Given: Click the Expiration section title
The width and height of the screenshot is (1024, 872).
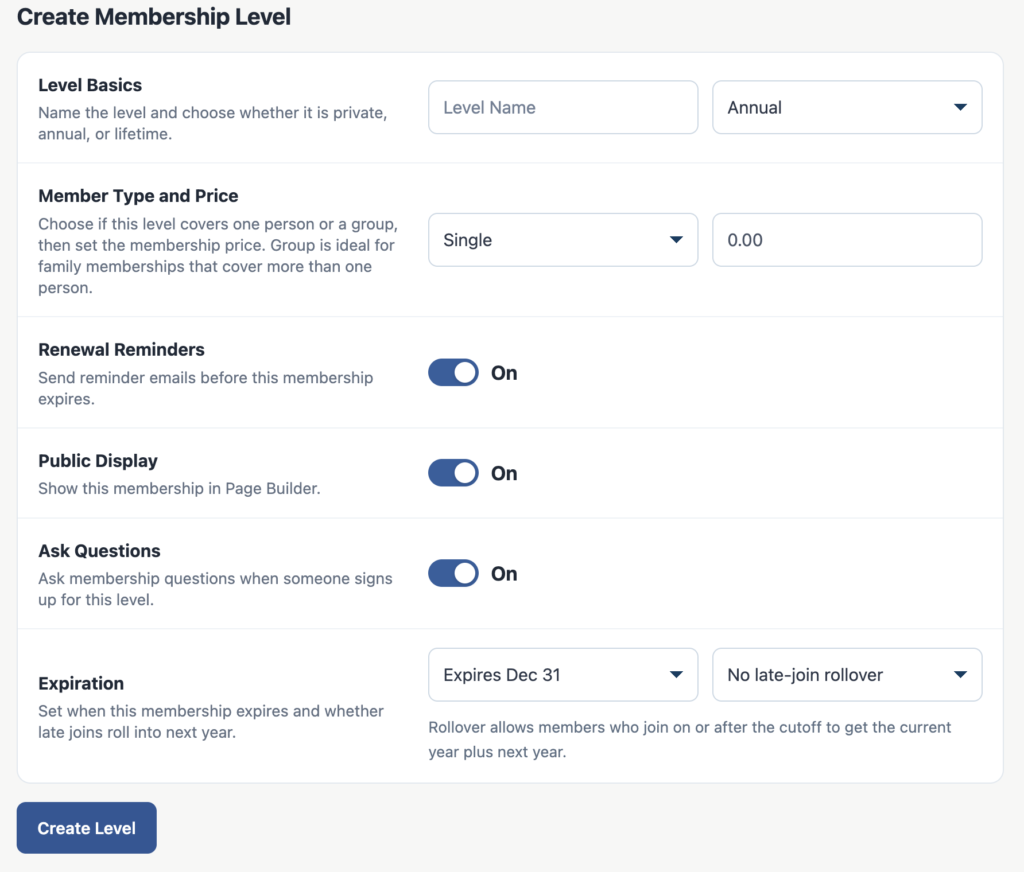Looking at the screenshot, I should pyautogui.click(x=81, y=683).
